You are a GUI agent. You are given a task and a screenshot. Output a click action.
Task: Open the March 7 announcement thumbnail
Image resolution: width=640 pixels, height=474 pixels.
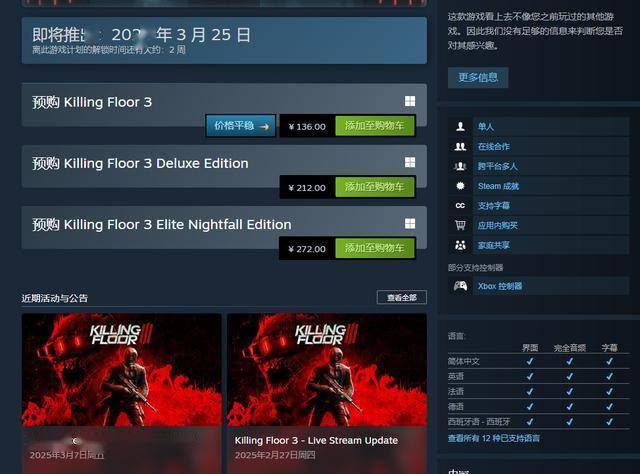[122, 370]
